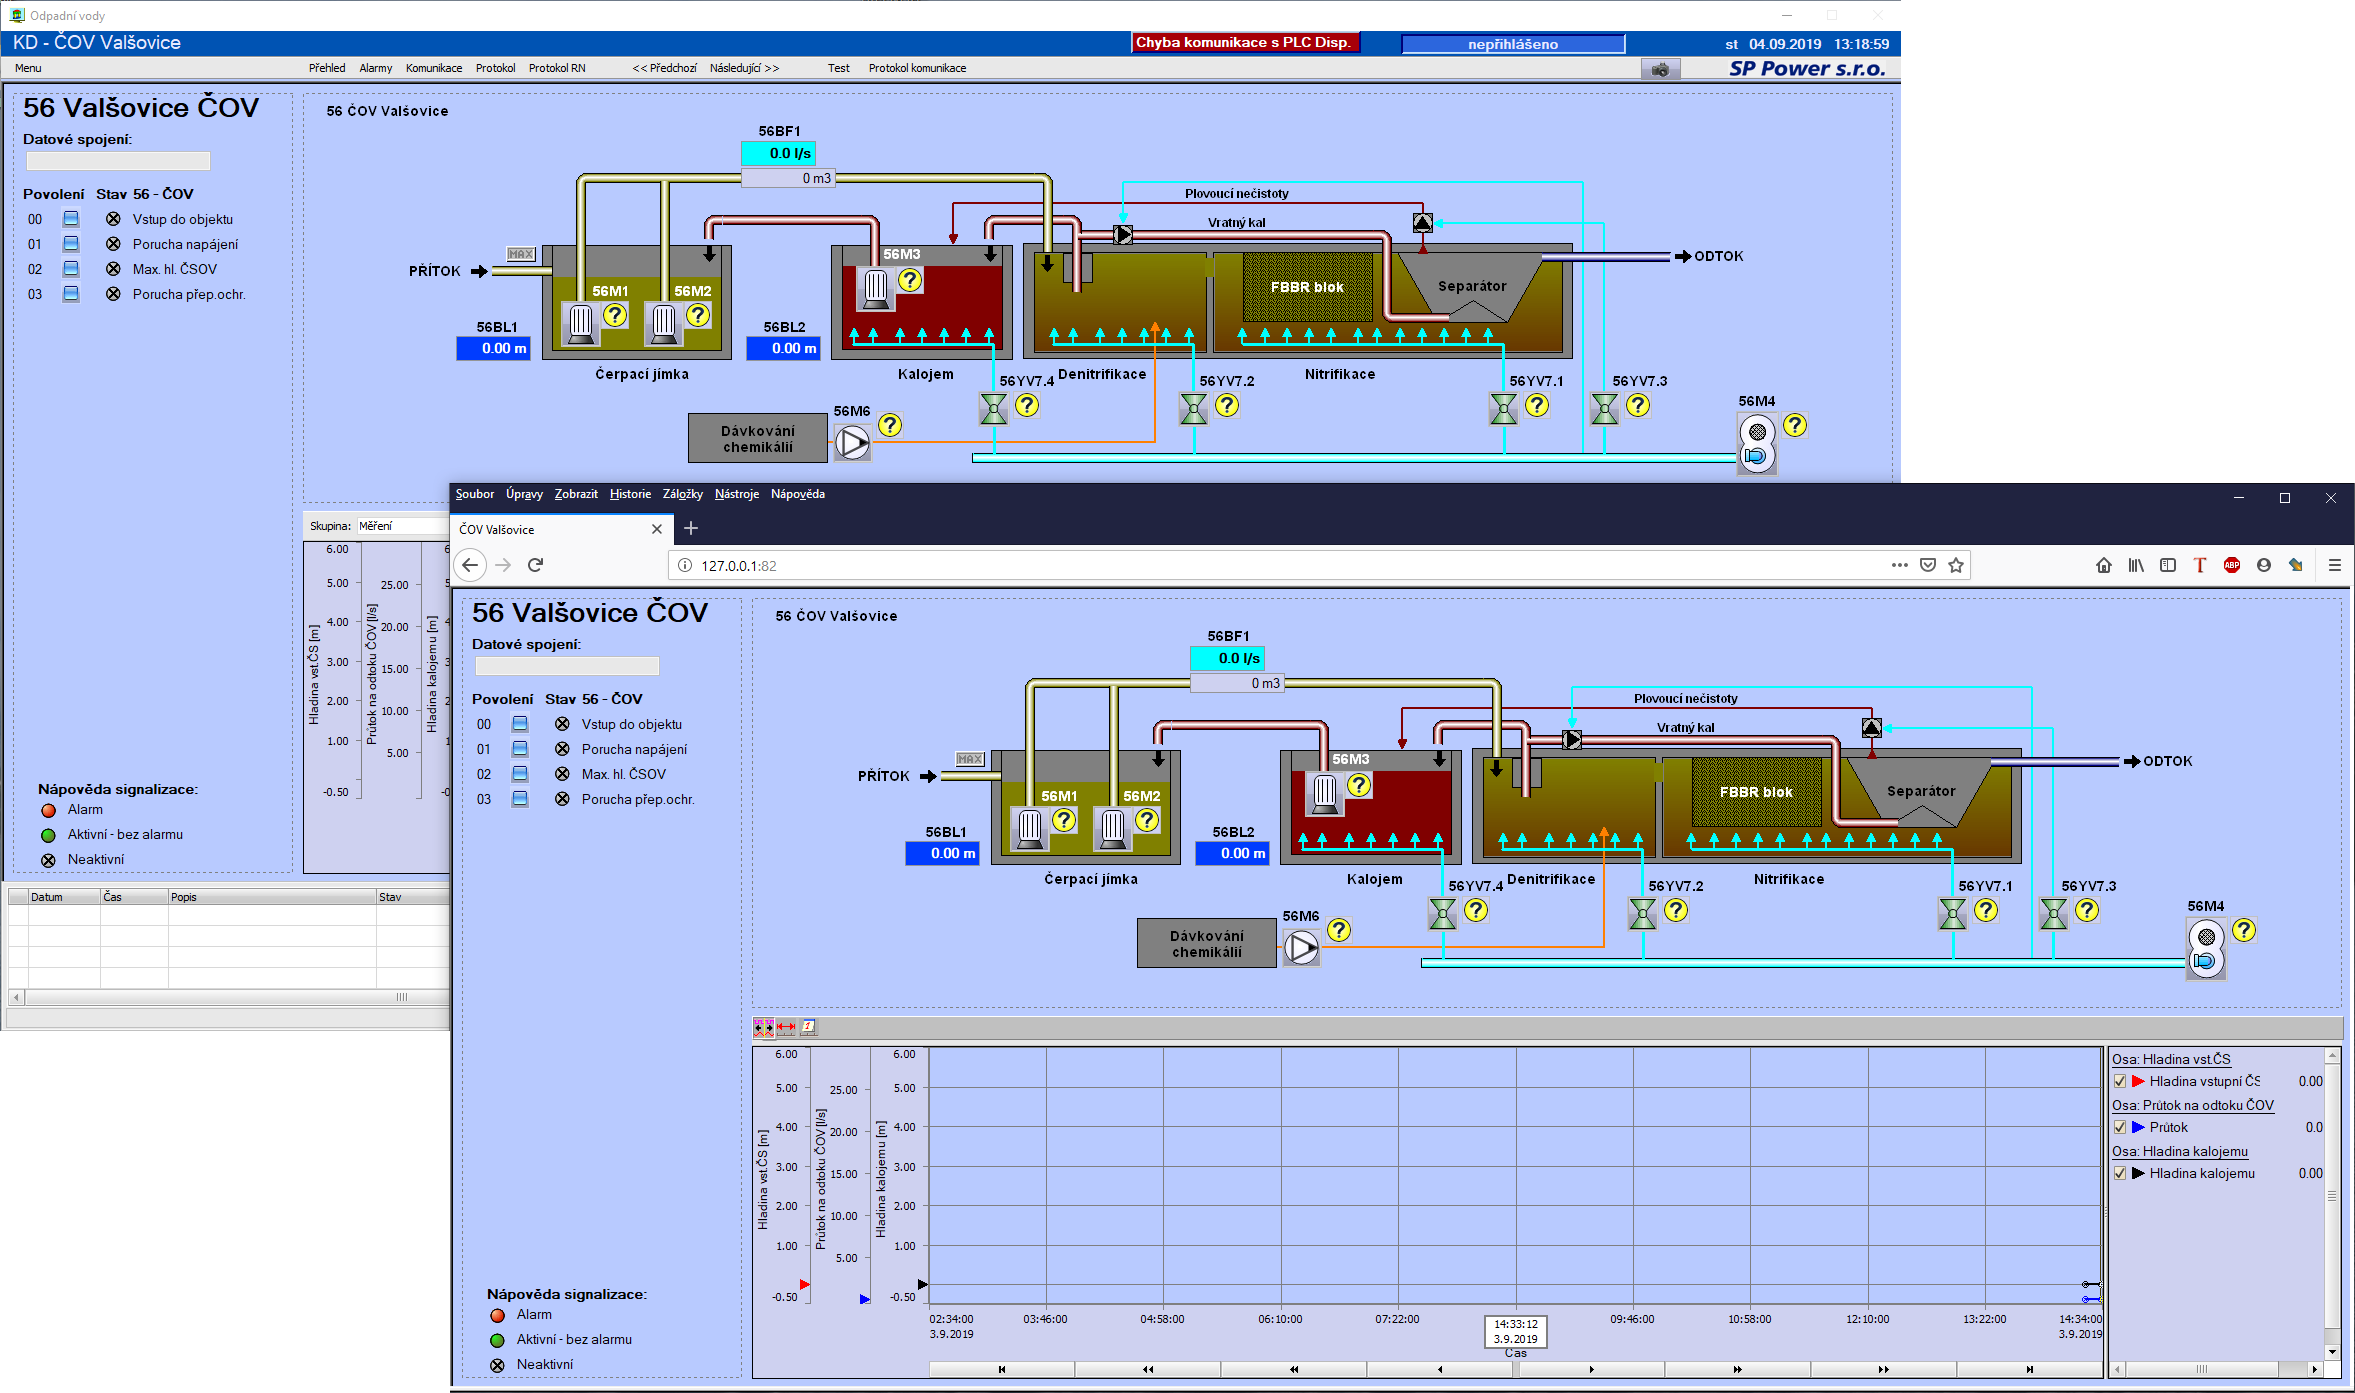Jump trend to end using last-record button
Image resolution: width=2355 pixels, height=1393 pixels.
coord(2029,1369)
